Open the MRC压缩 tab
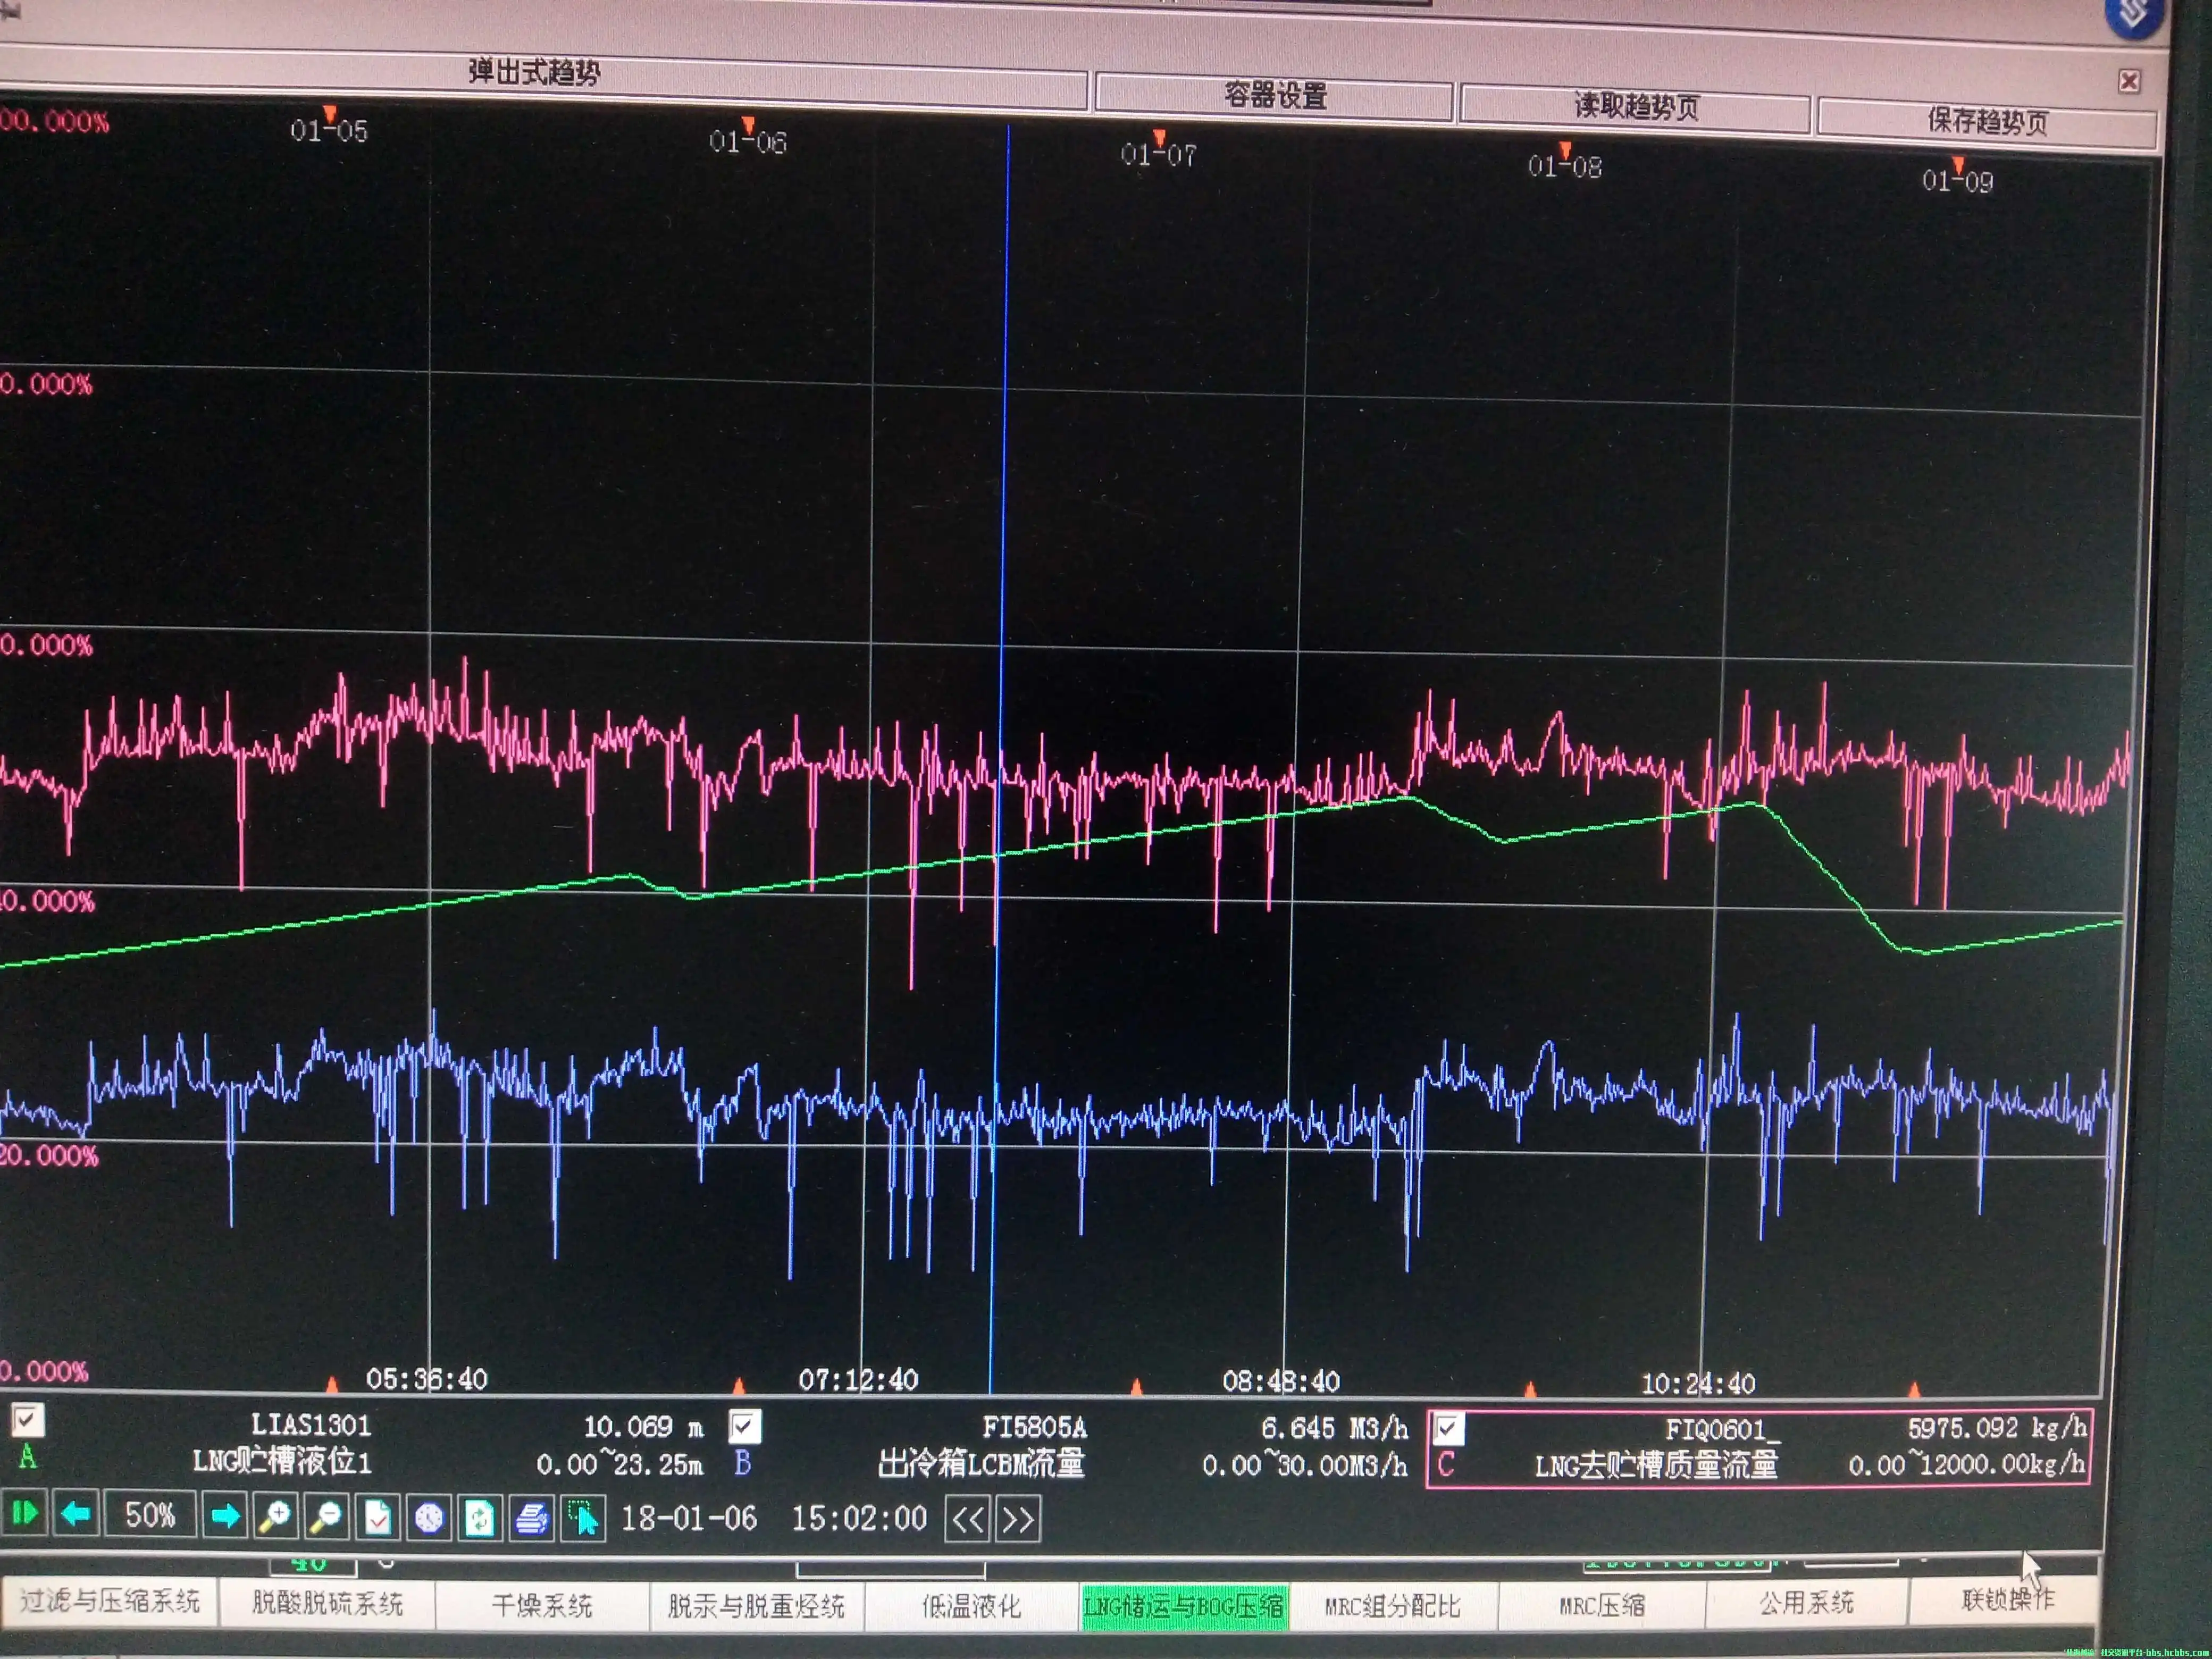 pos(1601,1606)
